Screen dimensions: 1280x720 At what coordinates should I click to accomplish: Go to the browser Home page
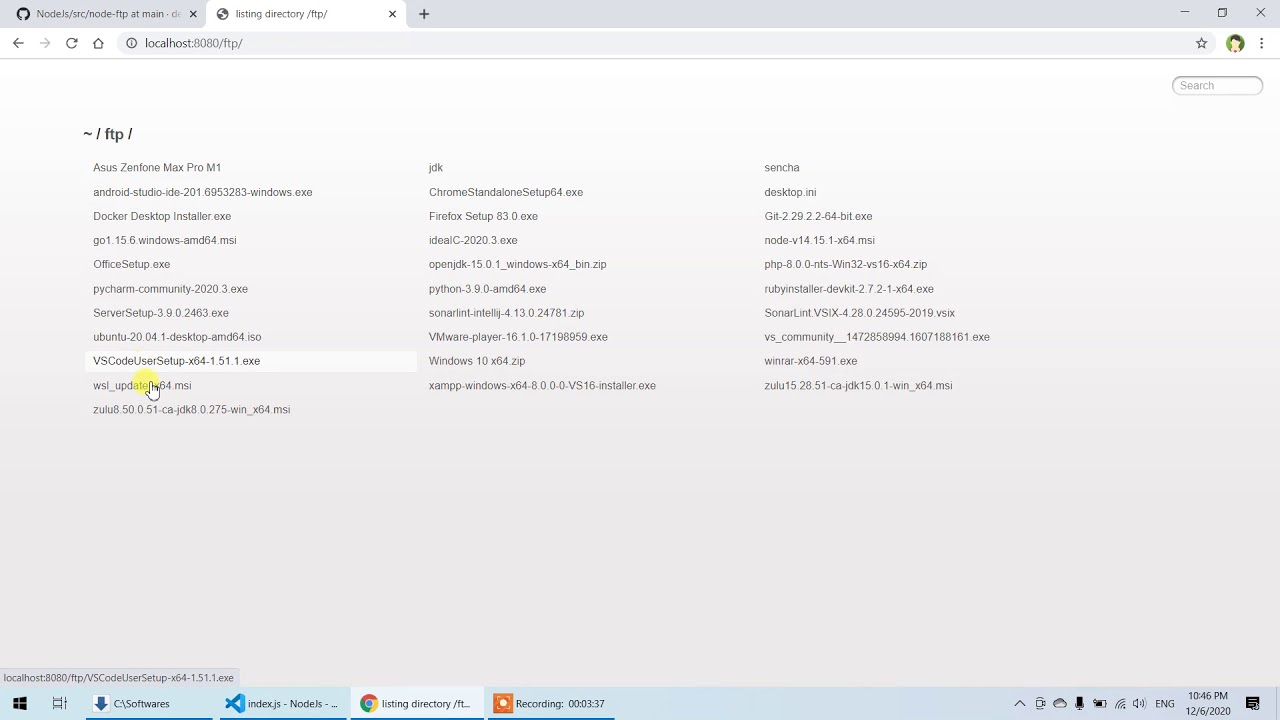coord(98,43)
